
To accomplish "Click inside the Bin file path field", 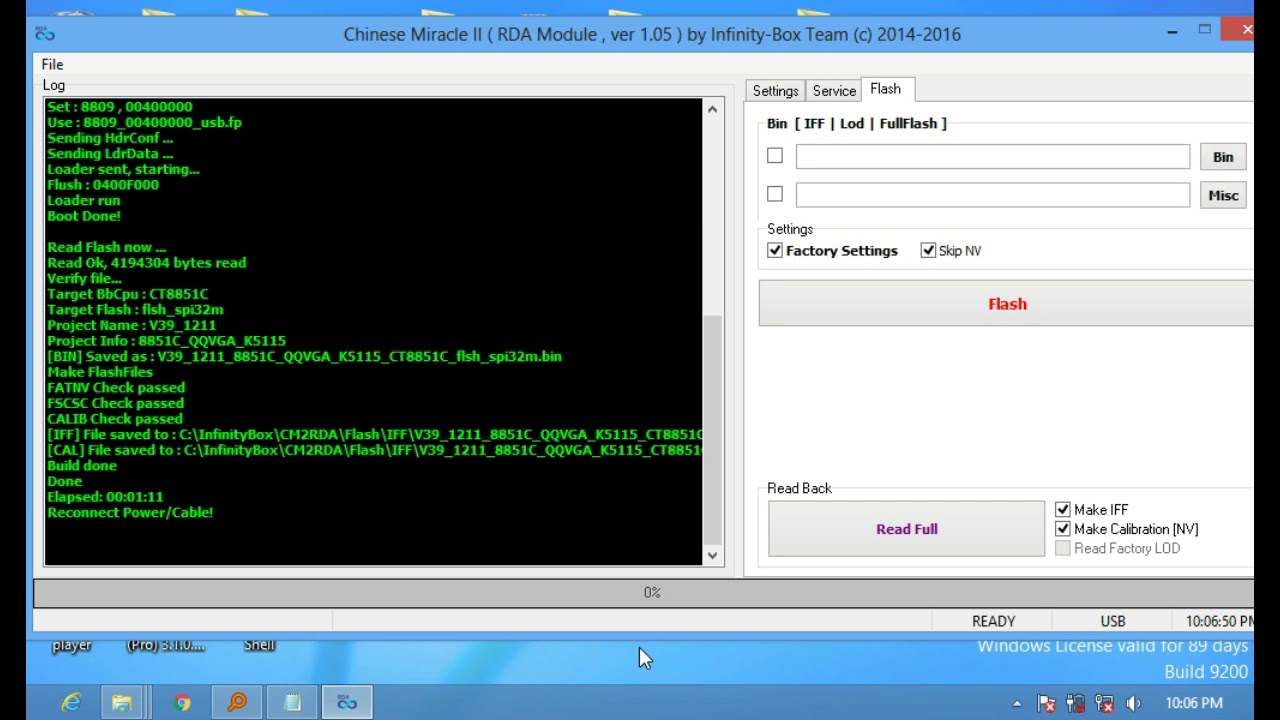I will [993, 157].
